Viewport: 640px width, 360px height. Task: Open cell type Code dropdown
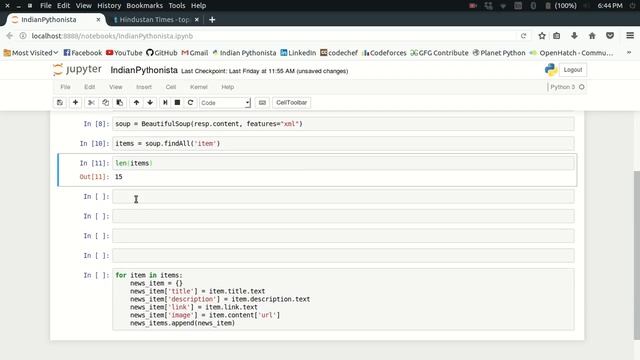point(225,103)
